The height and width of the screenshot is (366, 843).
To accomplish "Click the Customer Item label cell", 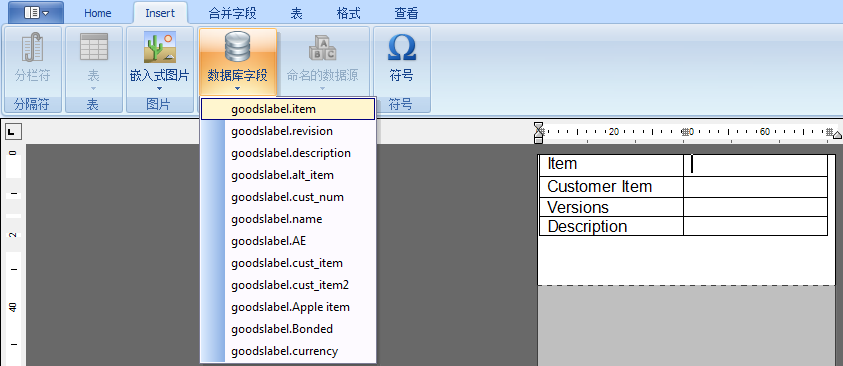I will point(611,186).
